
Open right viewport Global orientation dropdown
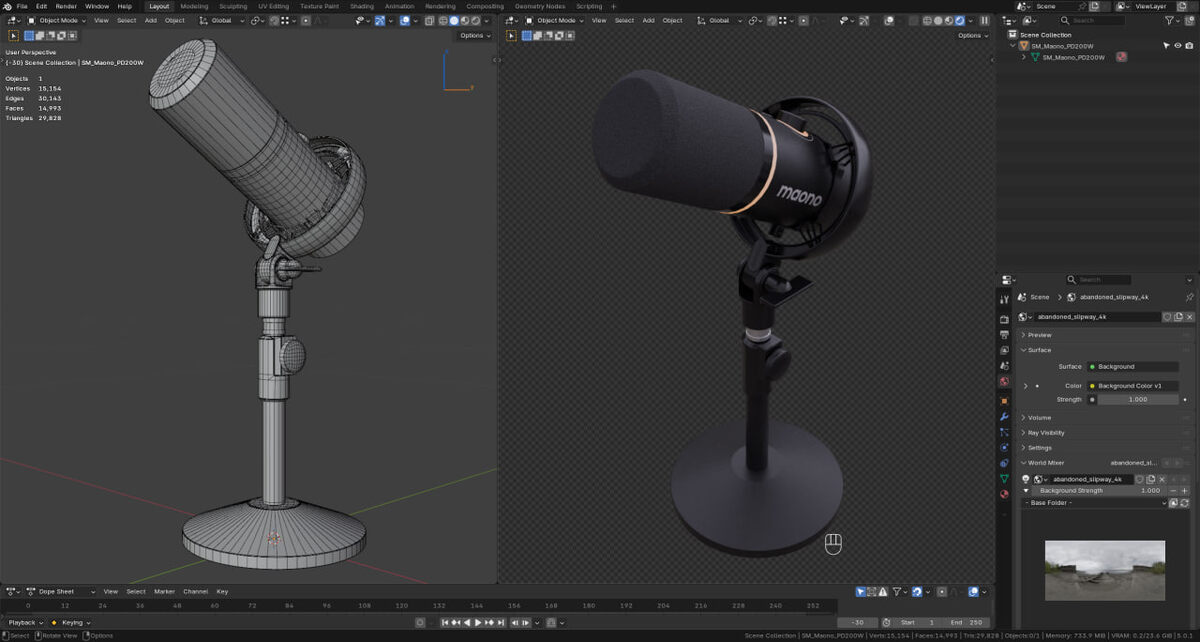[x=719, y=20]
